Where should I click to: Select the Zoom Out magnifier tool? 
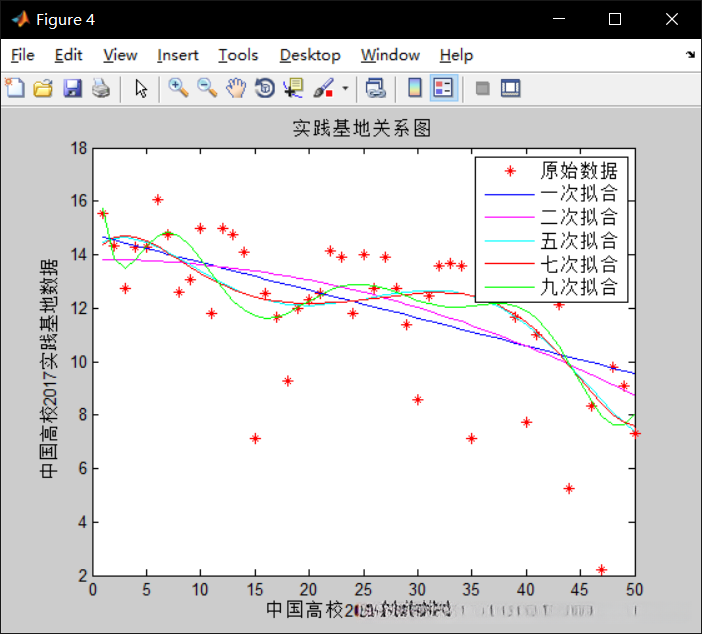(x=207, y=88)
